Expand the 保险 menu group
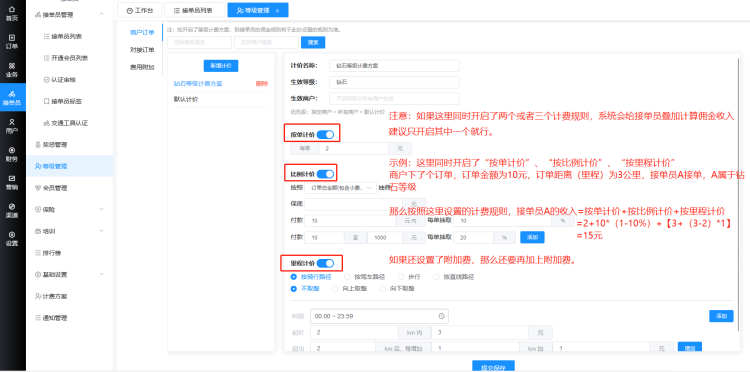Screen dimensions: 750x372 (x=101, y=209)
